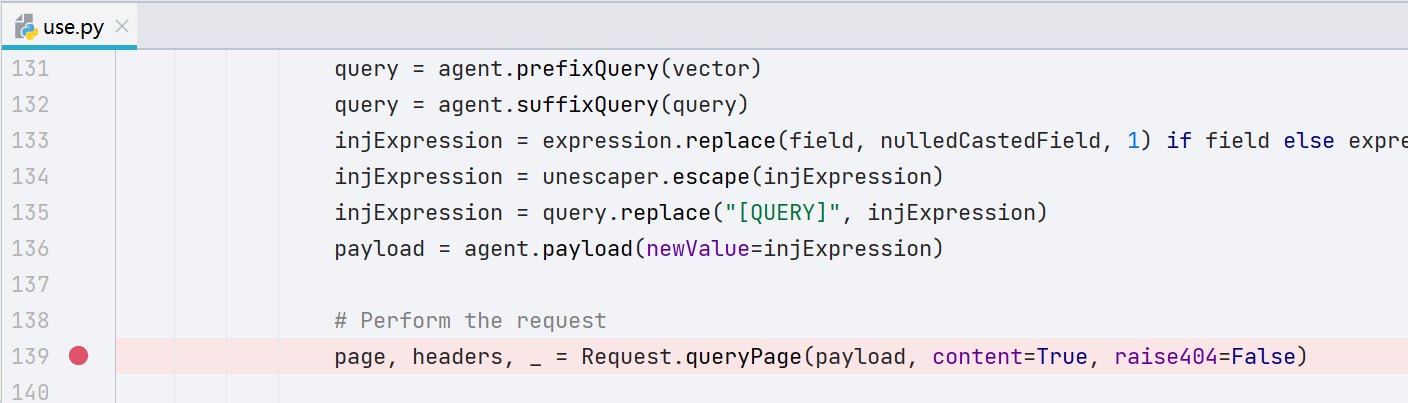
Task: Click 'payload' variable on line 136
Action: tap(380, 249)
